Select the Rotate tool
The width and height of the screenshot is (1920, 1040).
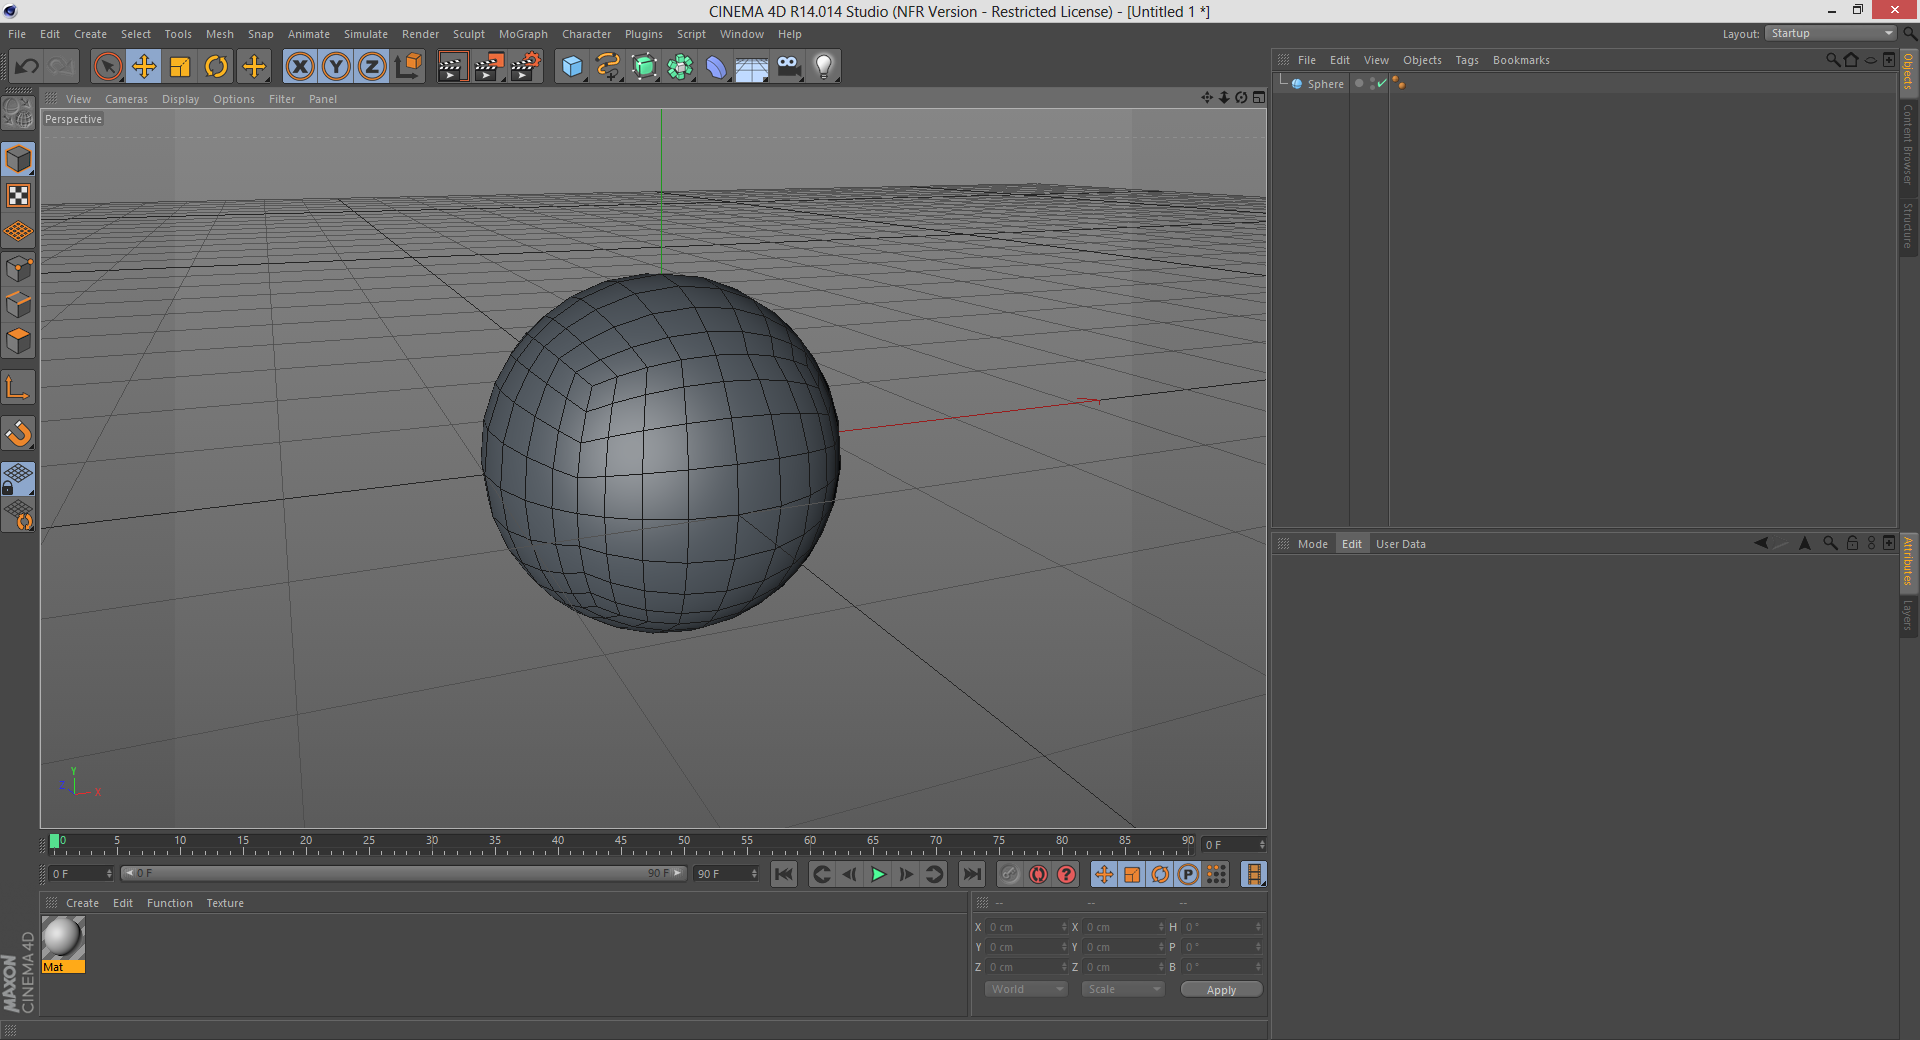216,66
